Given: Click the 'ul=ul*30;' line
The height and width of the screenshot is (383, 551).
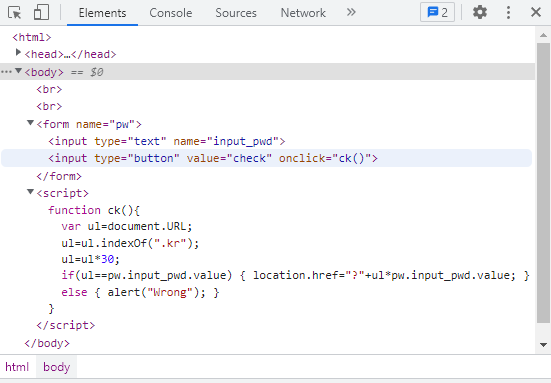Looking at the screenshot, I should pos(90,259).
